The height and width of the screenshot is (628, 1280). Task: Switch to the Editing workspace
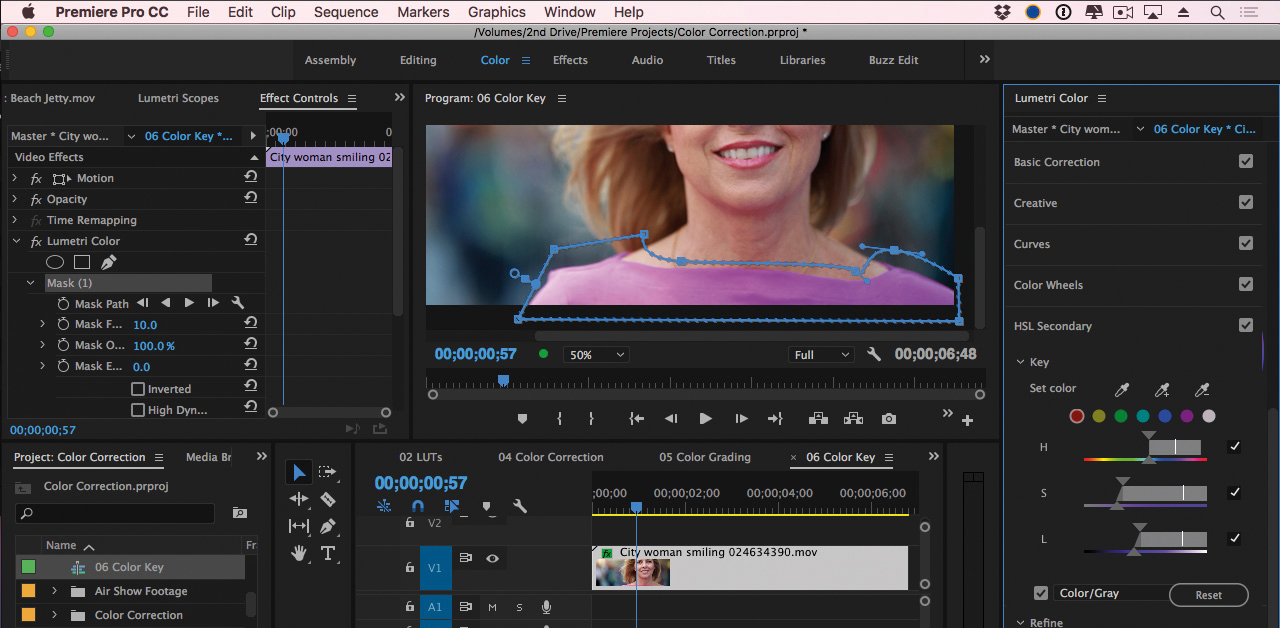418,60
